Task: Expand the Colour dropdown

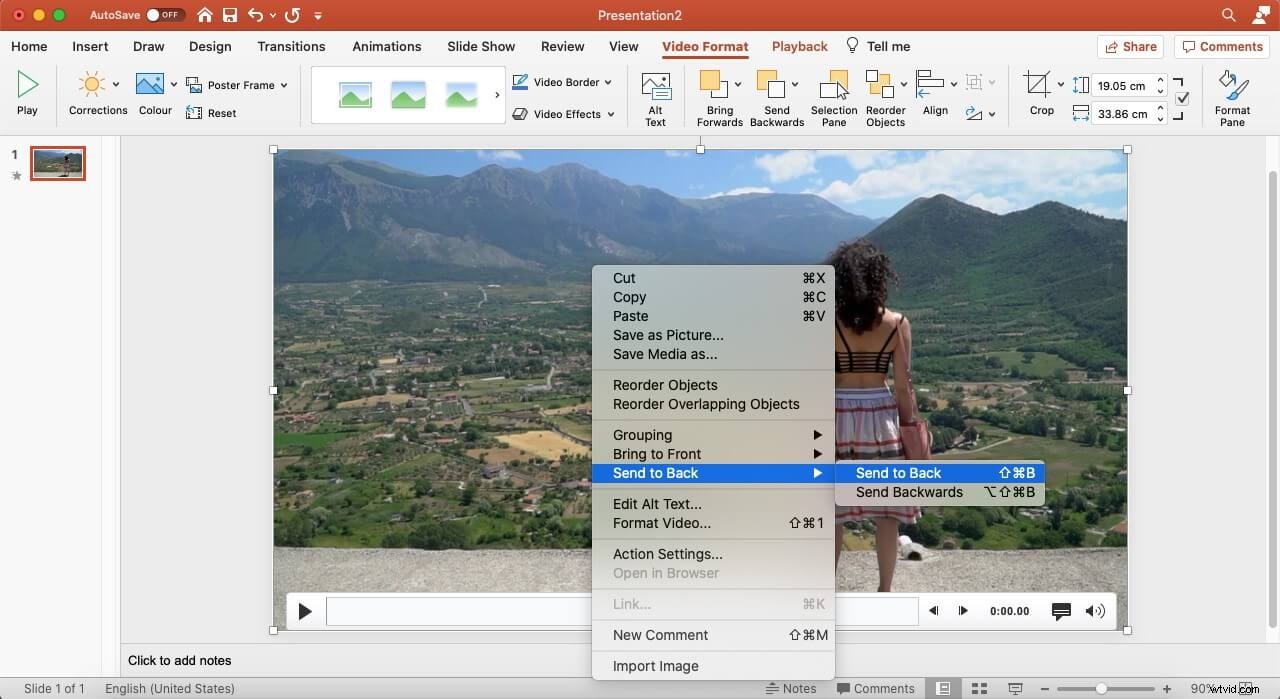Action: (x=172, y=84)
